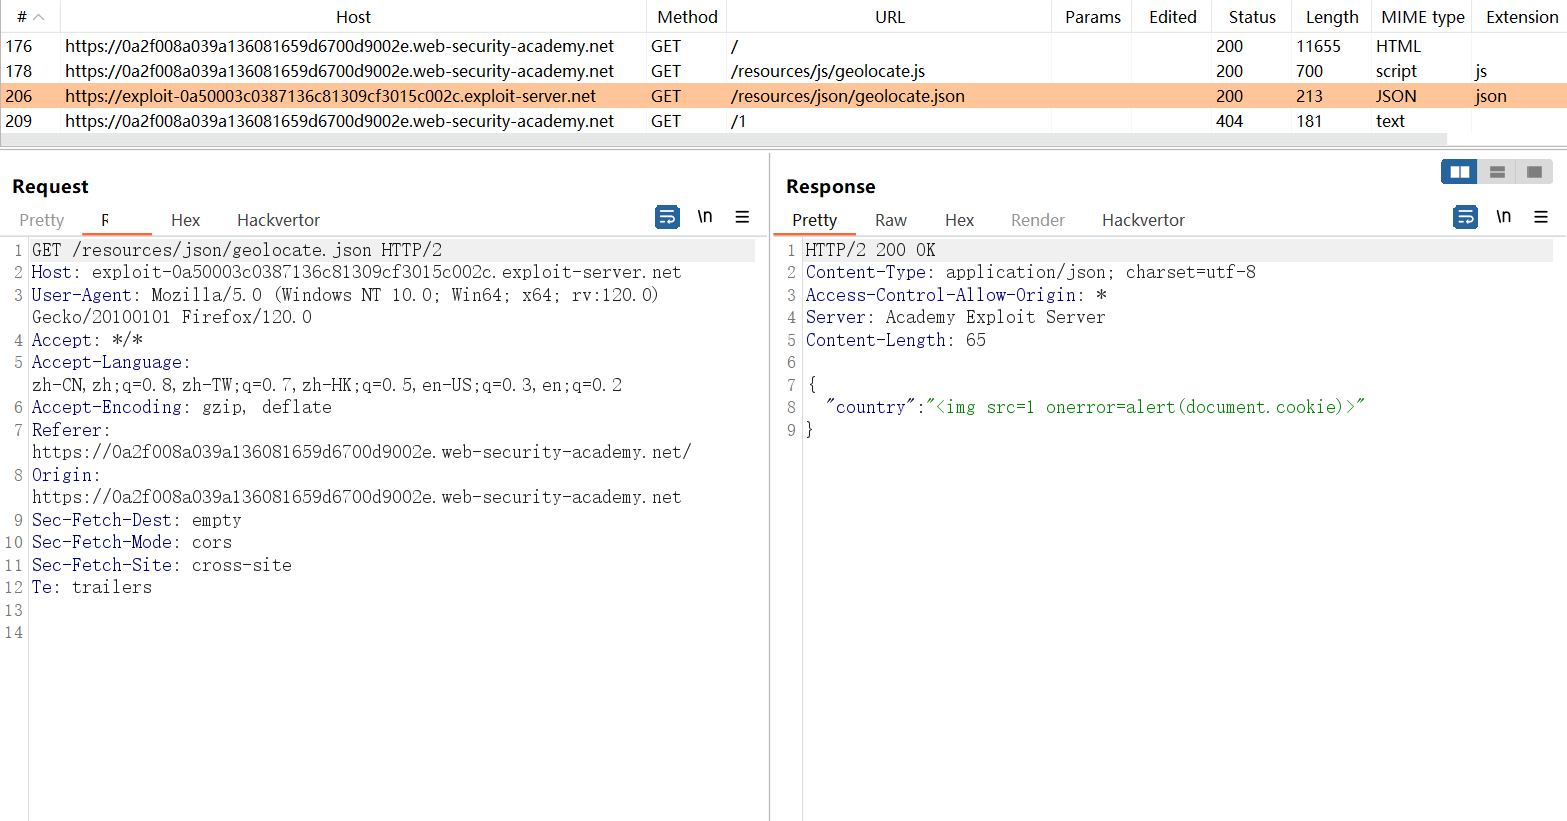1567x821 pixels.
Task: Click Access-Control-Allow-Origin response header
Action: 956,295
